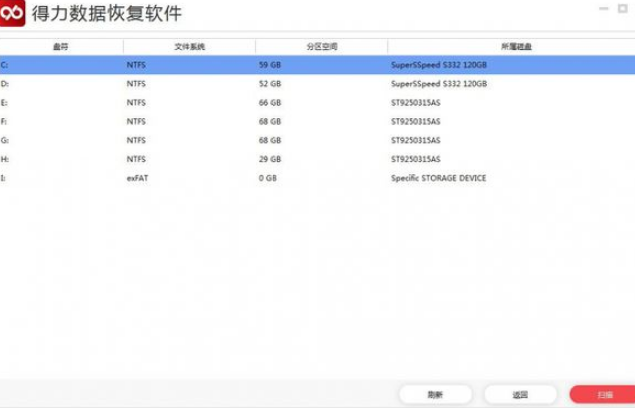
Task: Maximize the recovery software window
Action: [x=622, y=9]
